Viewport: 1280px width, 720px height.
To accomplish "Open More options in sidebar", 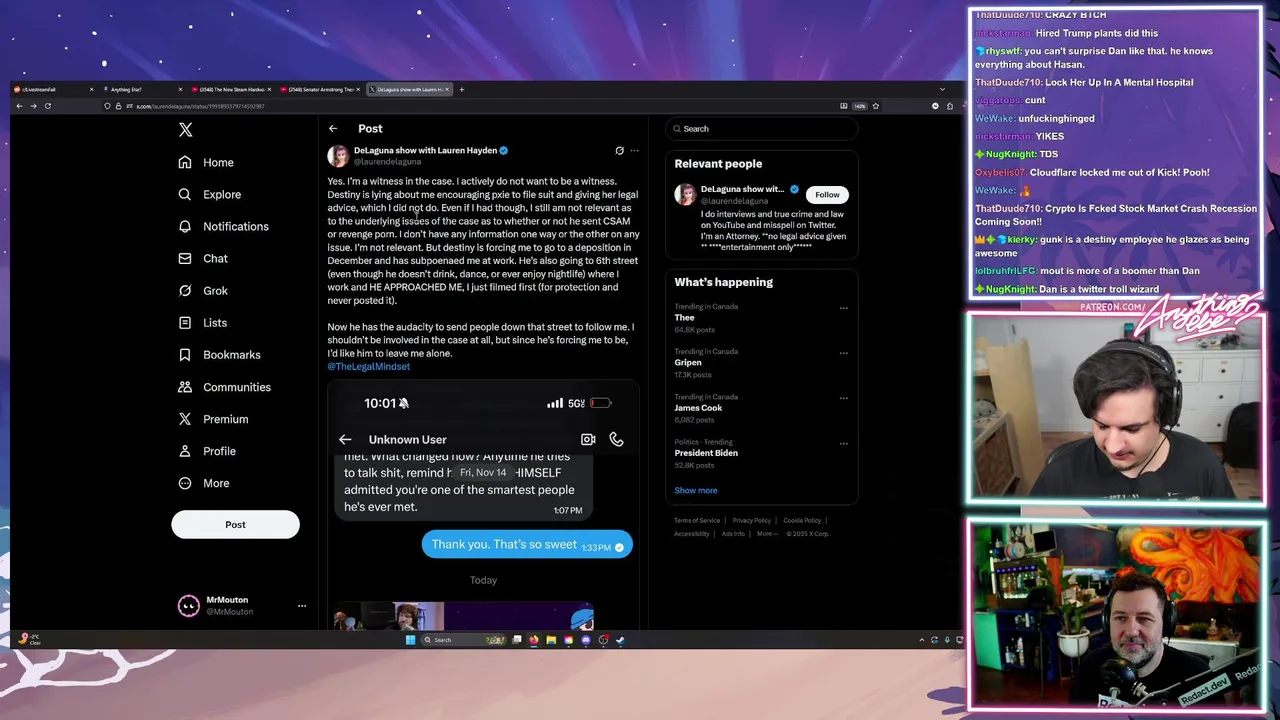I will click(x=204, y=483).
